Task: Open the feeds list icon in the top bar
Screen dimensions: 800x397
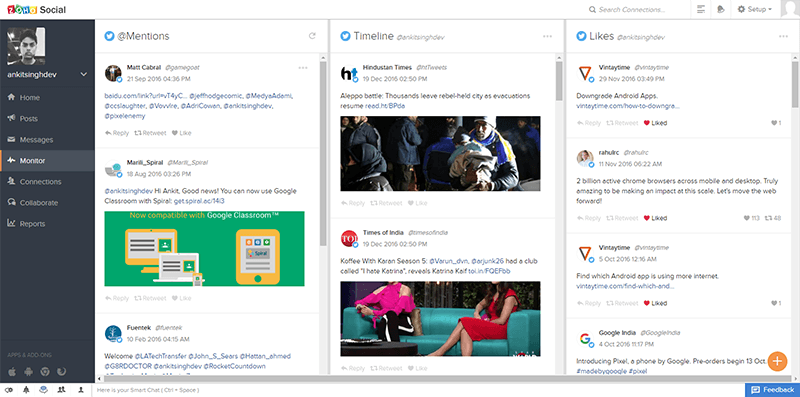Action: pyautogui.click(x=701, y=10)
